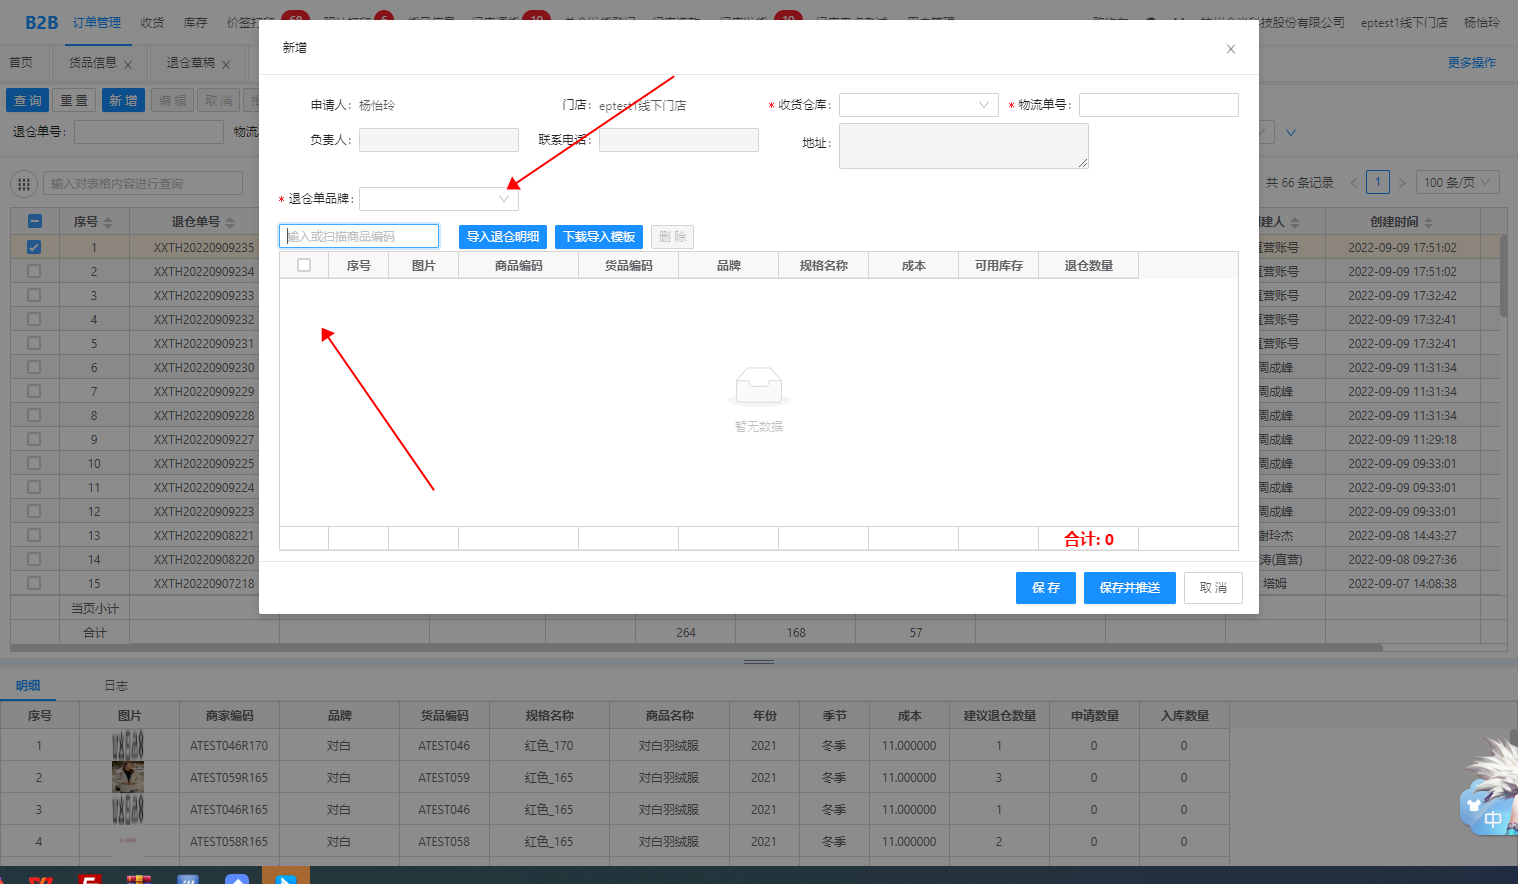The width and height of the screenshot is (1518, 884).
Task: Click the sort icon beside 序号 header
Action: pos(108,223)
